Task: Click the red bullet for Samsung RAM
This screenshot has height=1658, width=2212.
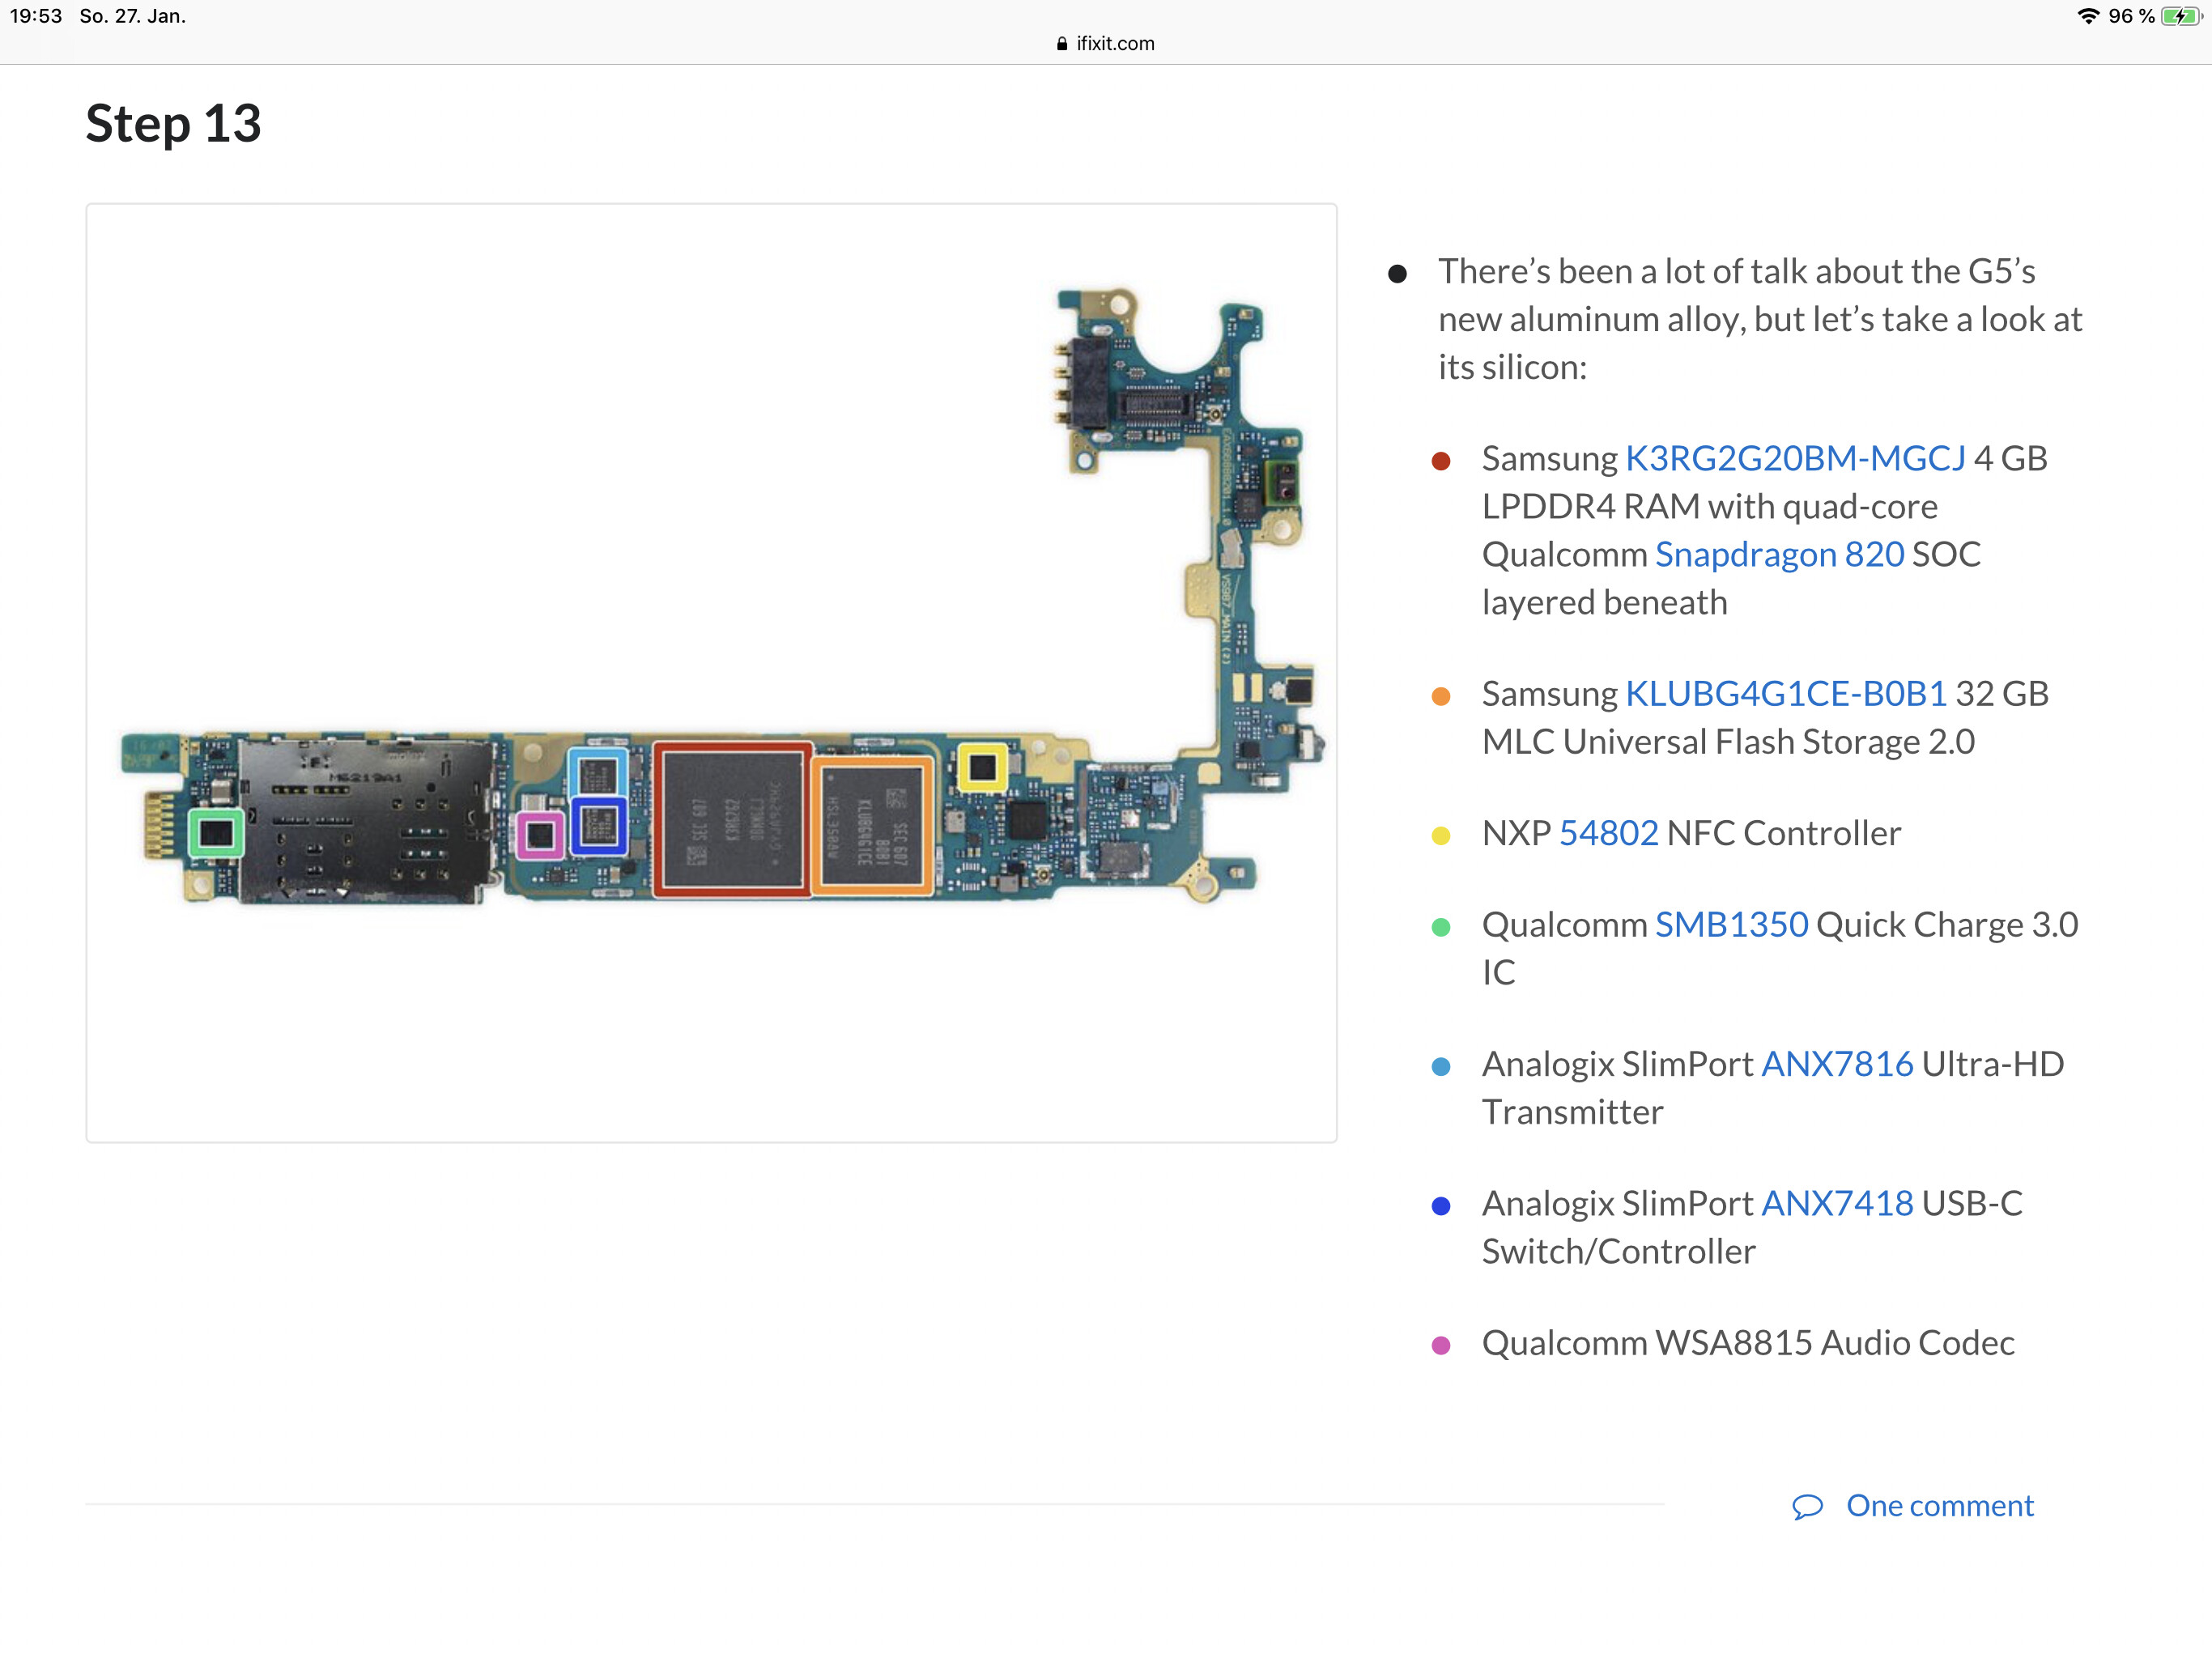Action: (1441, 461)
